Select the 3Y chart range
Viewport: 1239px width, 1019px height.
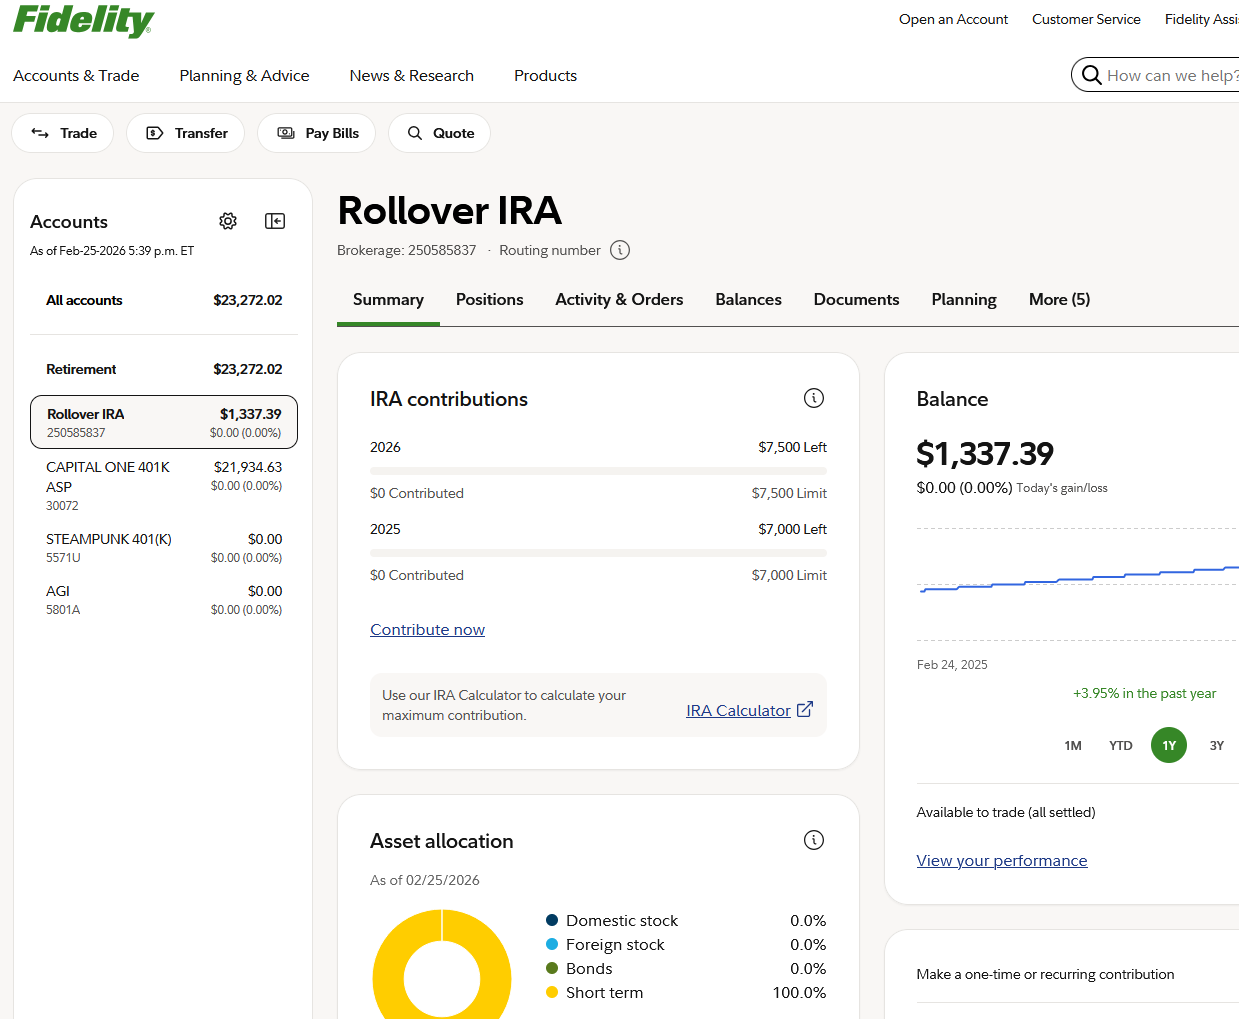1217,746
